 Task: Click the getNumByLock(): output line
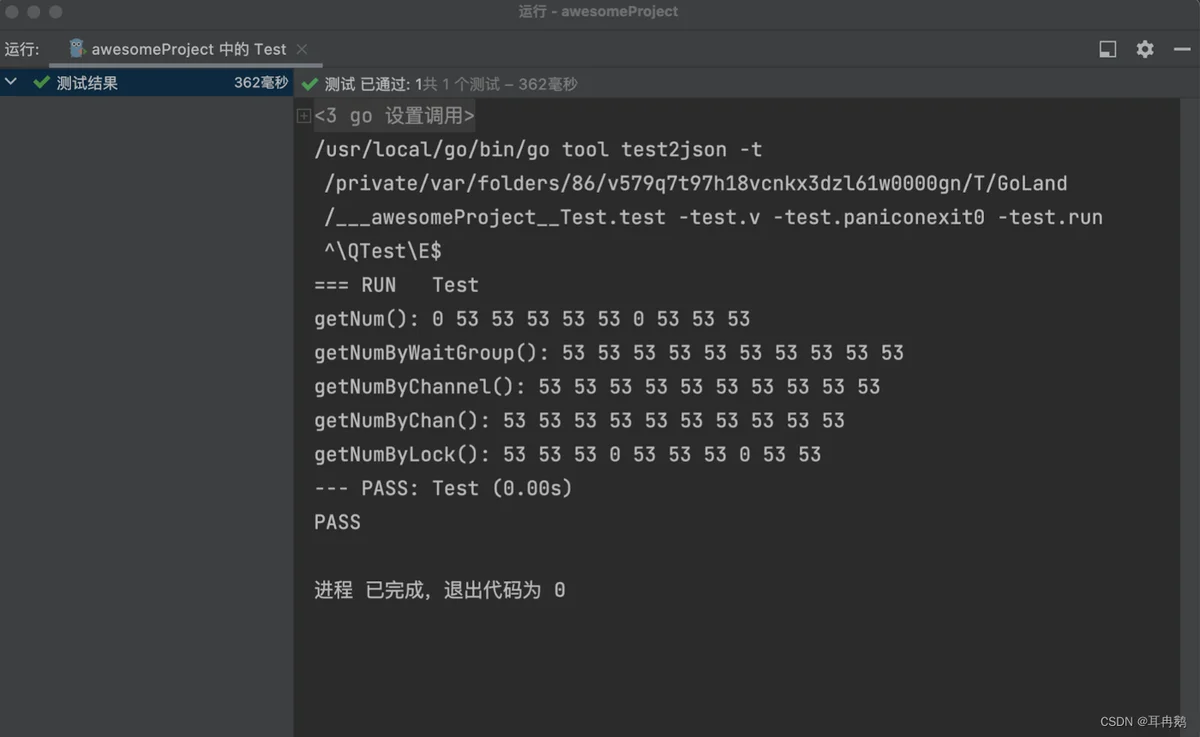567,455
